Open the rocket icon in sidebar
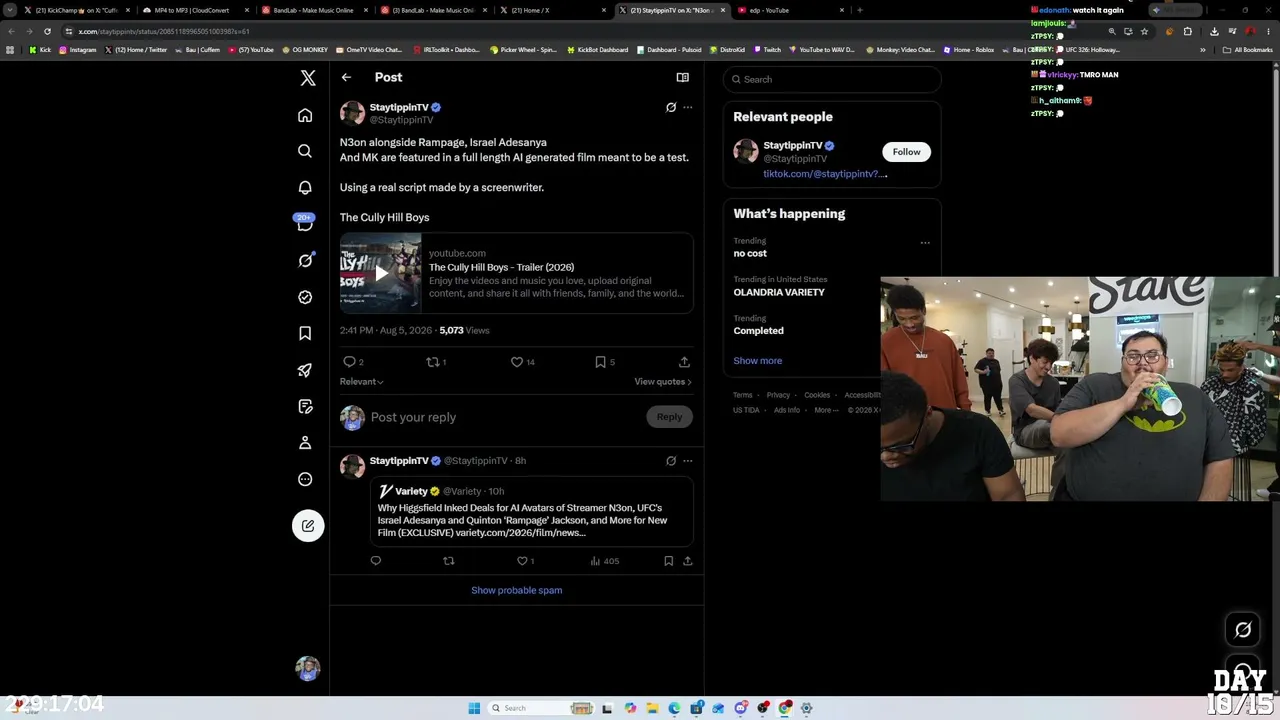The width and height of the screenshot is (1280, 720). tap(305, 370)
